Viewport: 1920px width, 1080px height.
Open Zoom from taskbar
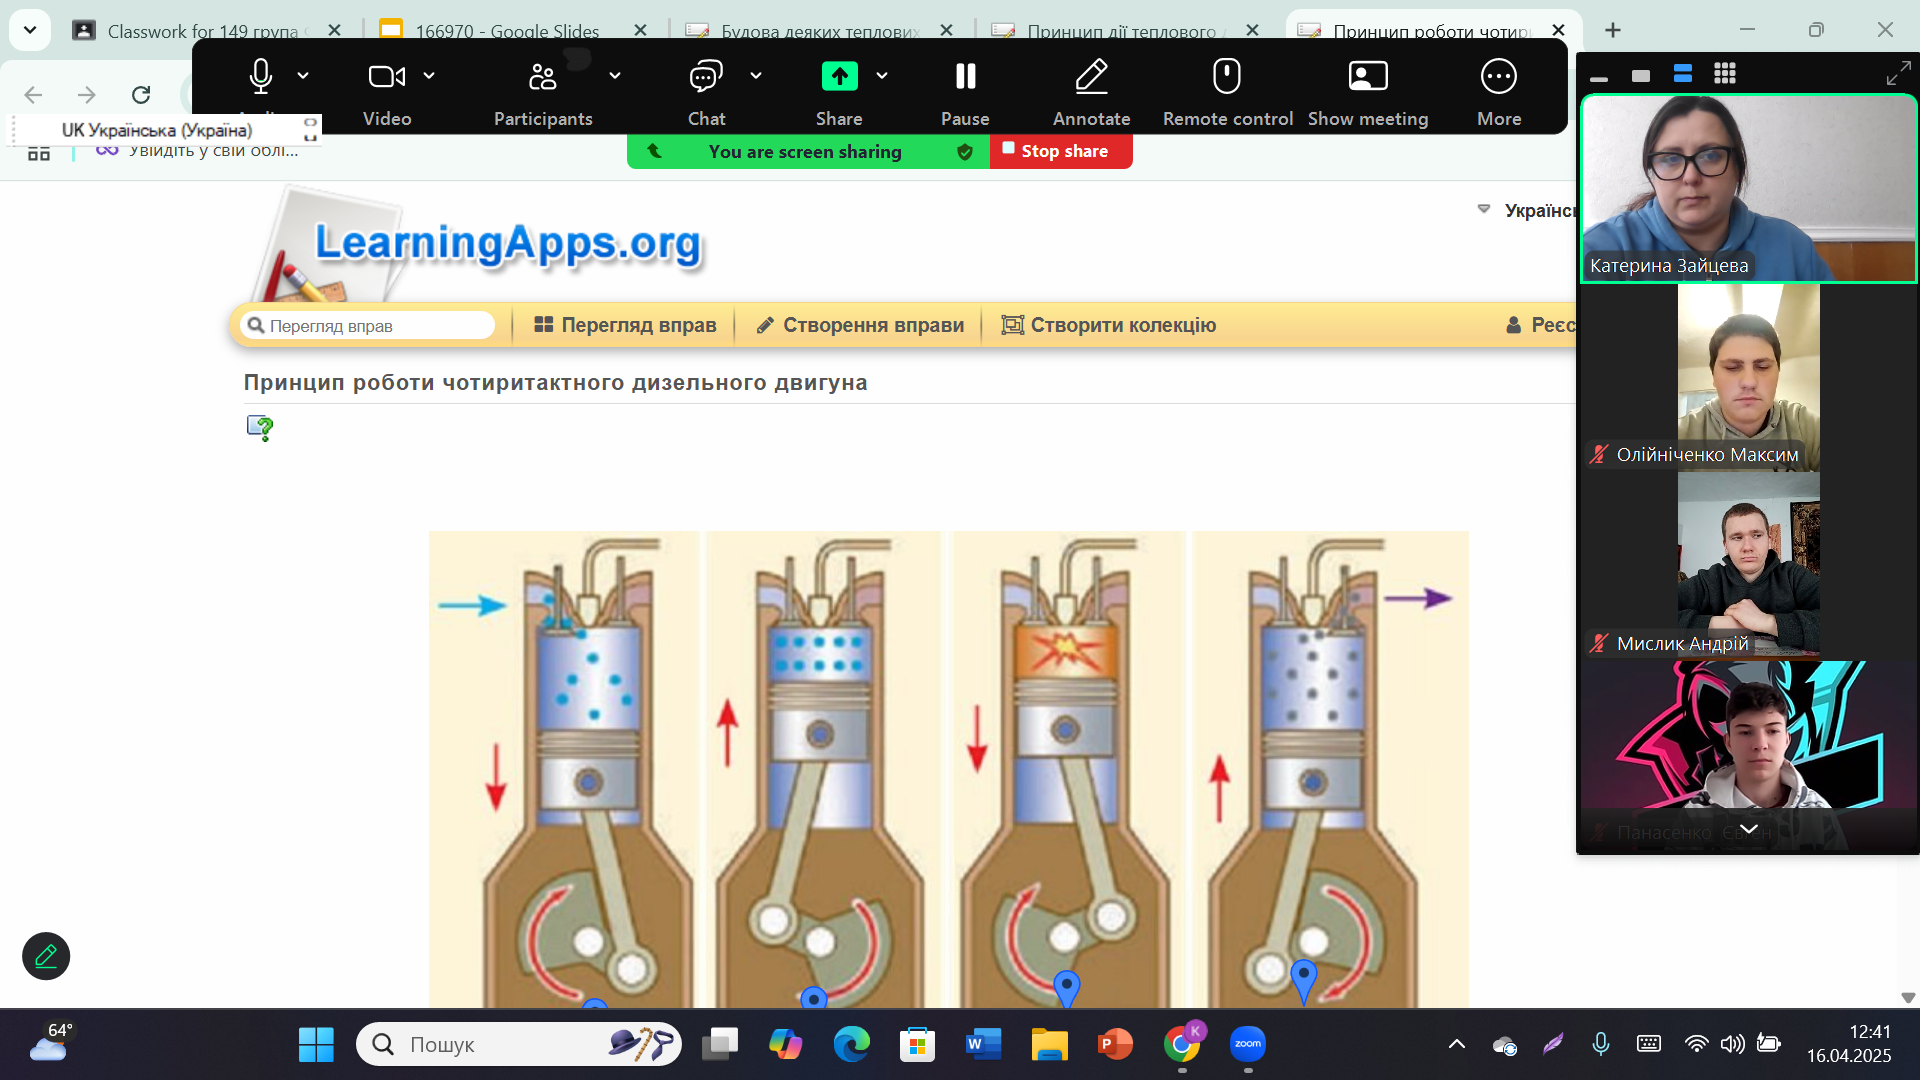[x=1247, y=1045]
